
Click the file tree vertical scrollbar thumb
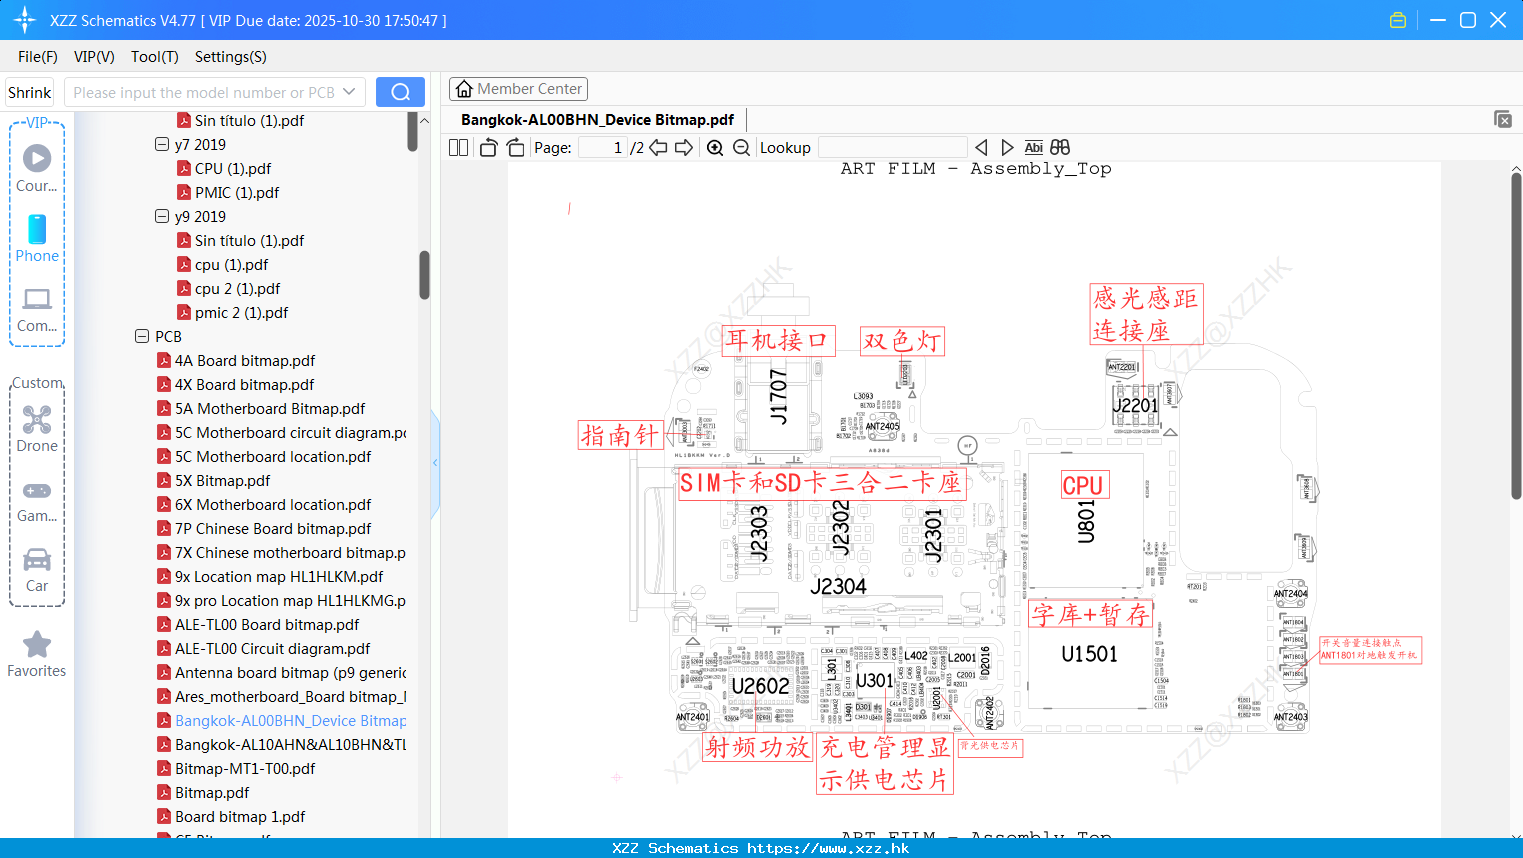click(x=424, y=274)
